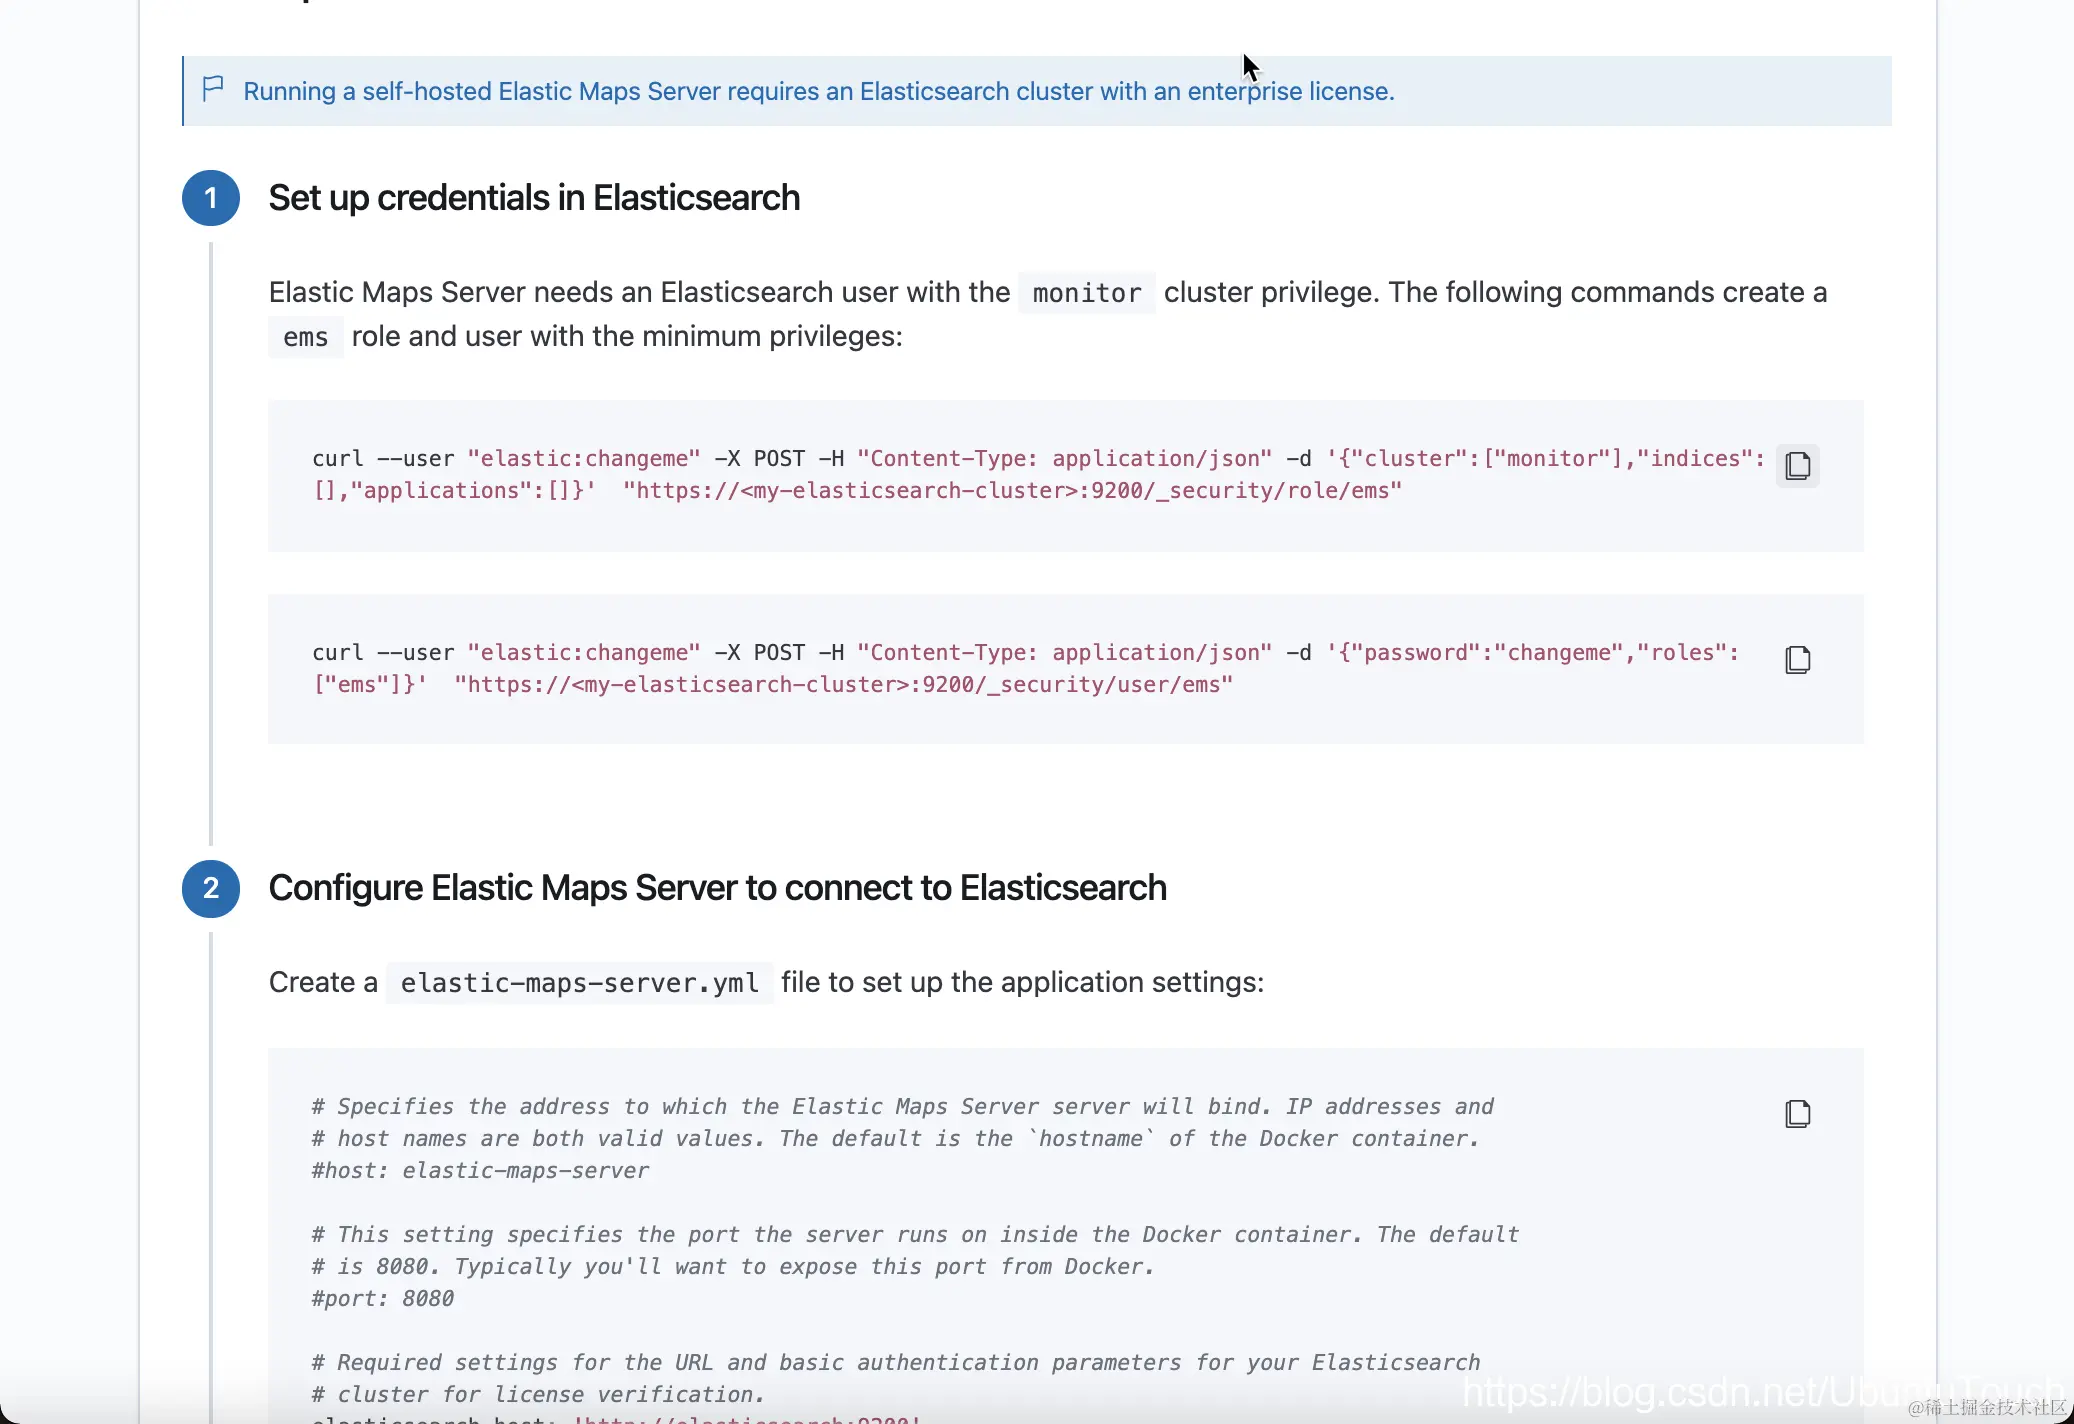This screenshot has height=1424, width=2074.
Task: Click the step 2 number badge
Action: tap(211, 888)
